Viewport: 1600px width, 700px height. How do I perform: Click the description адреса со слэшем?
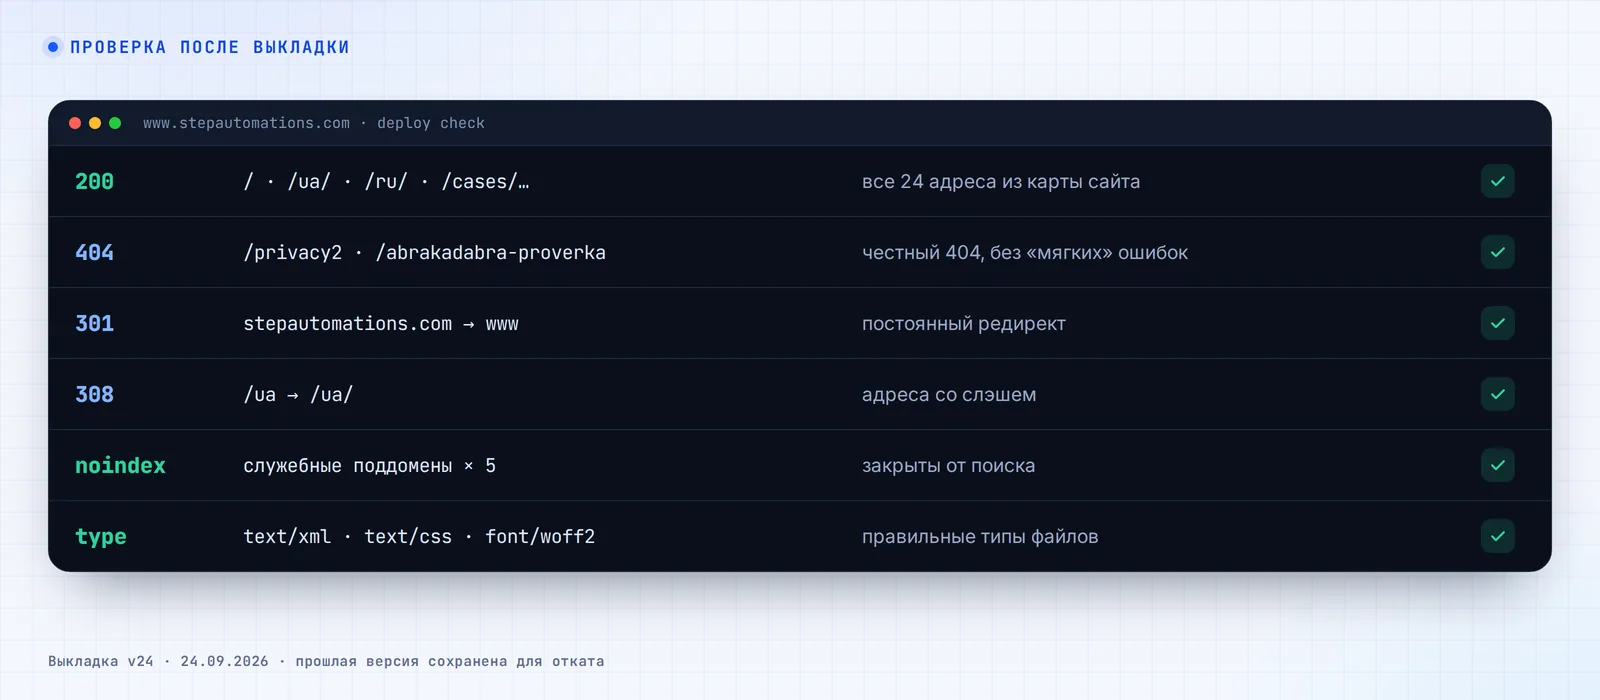[949, 394]
